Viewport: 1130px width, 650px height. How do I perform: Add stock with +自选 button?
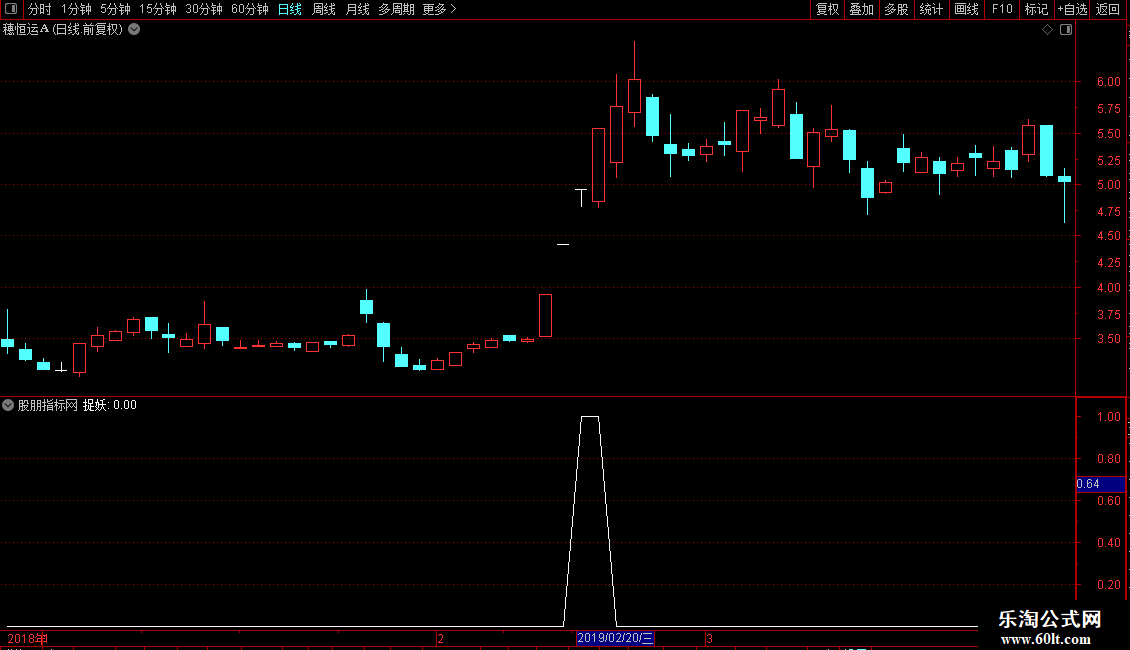click(x=1072, y=9)
